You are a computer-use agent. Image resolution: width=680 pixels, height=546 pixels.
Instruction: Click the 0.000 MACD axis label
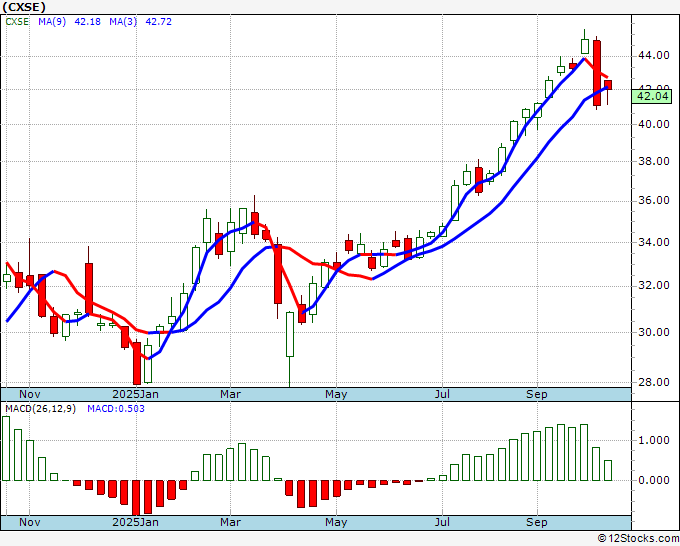point(653,480)
